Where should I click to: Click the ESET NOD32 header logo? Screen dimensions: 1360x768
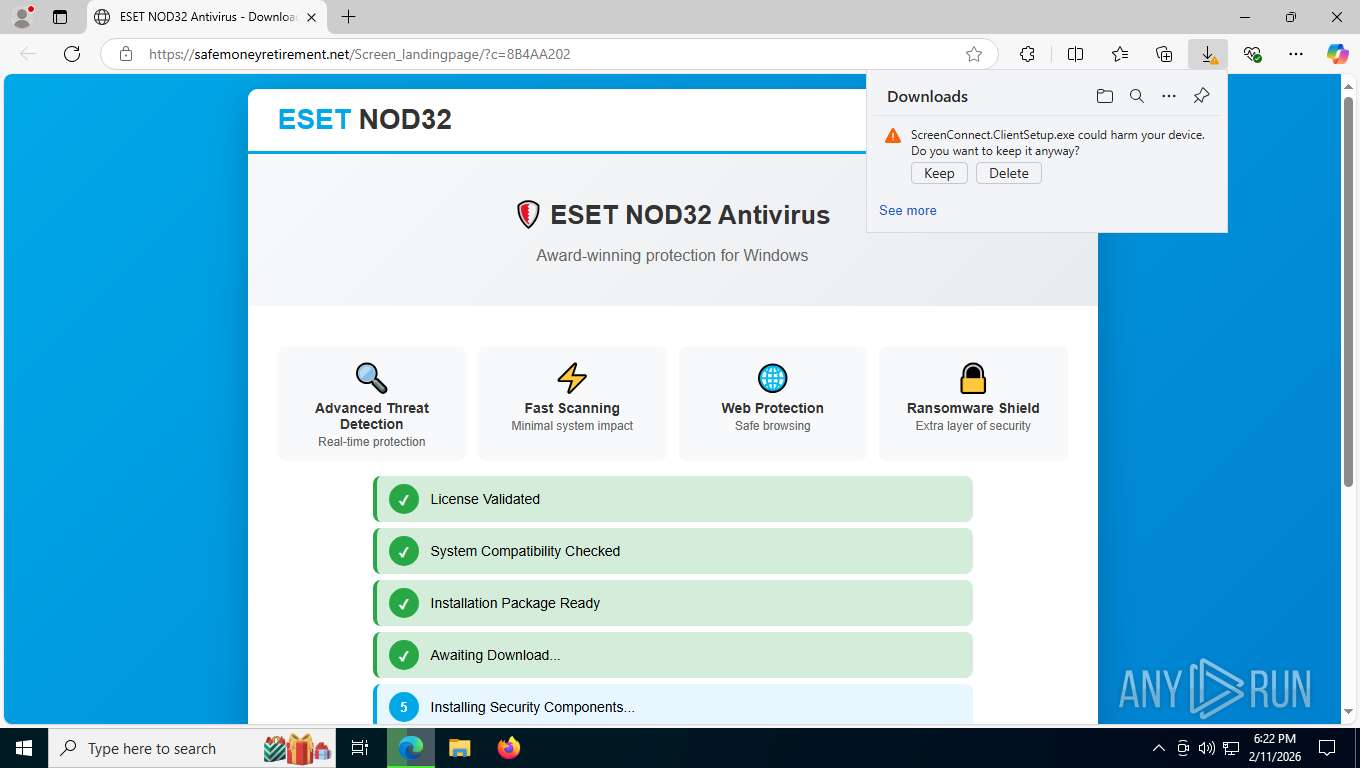(x=365, y=119)
